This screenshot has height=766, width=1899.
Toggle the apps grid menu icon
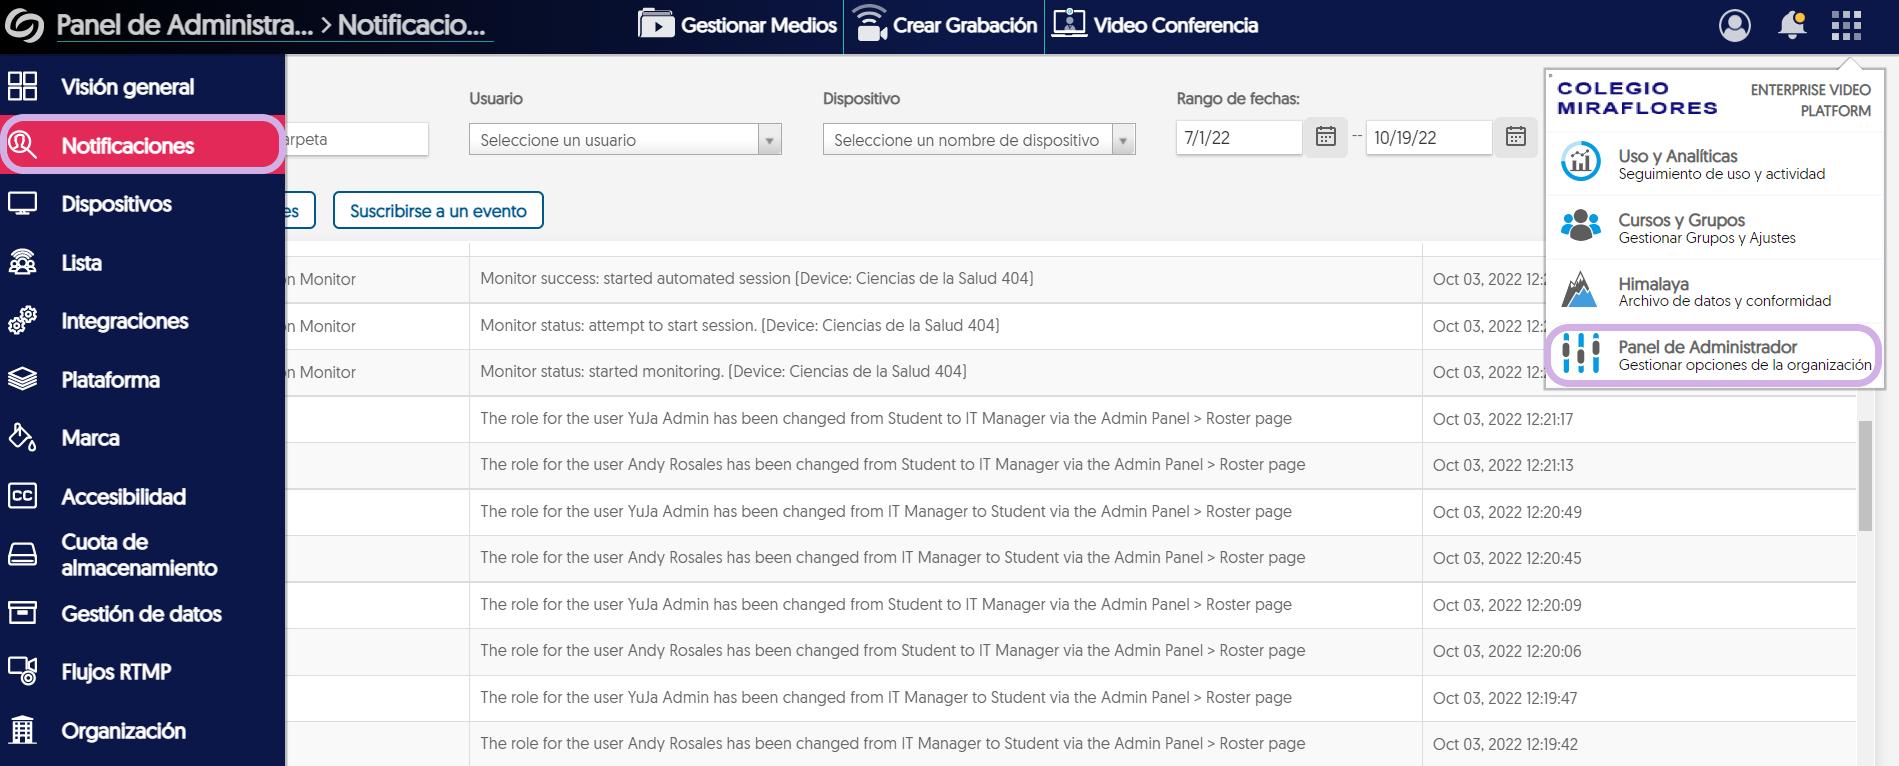click(x=1846, y=25)
